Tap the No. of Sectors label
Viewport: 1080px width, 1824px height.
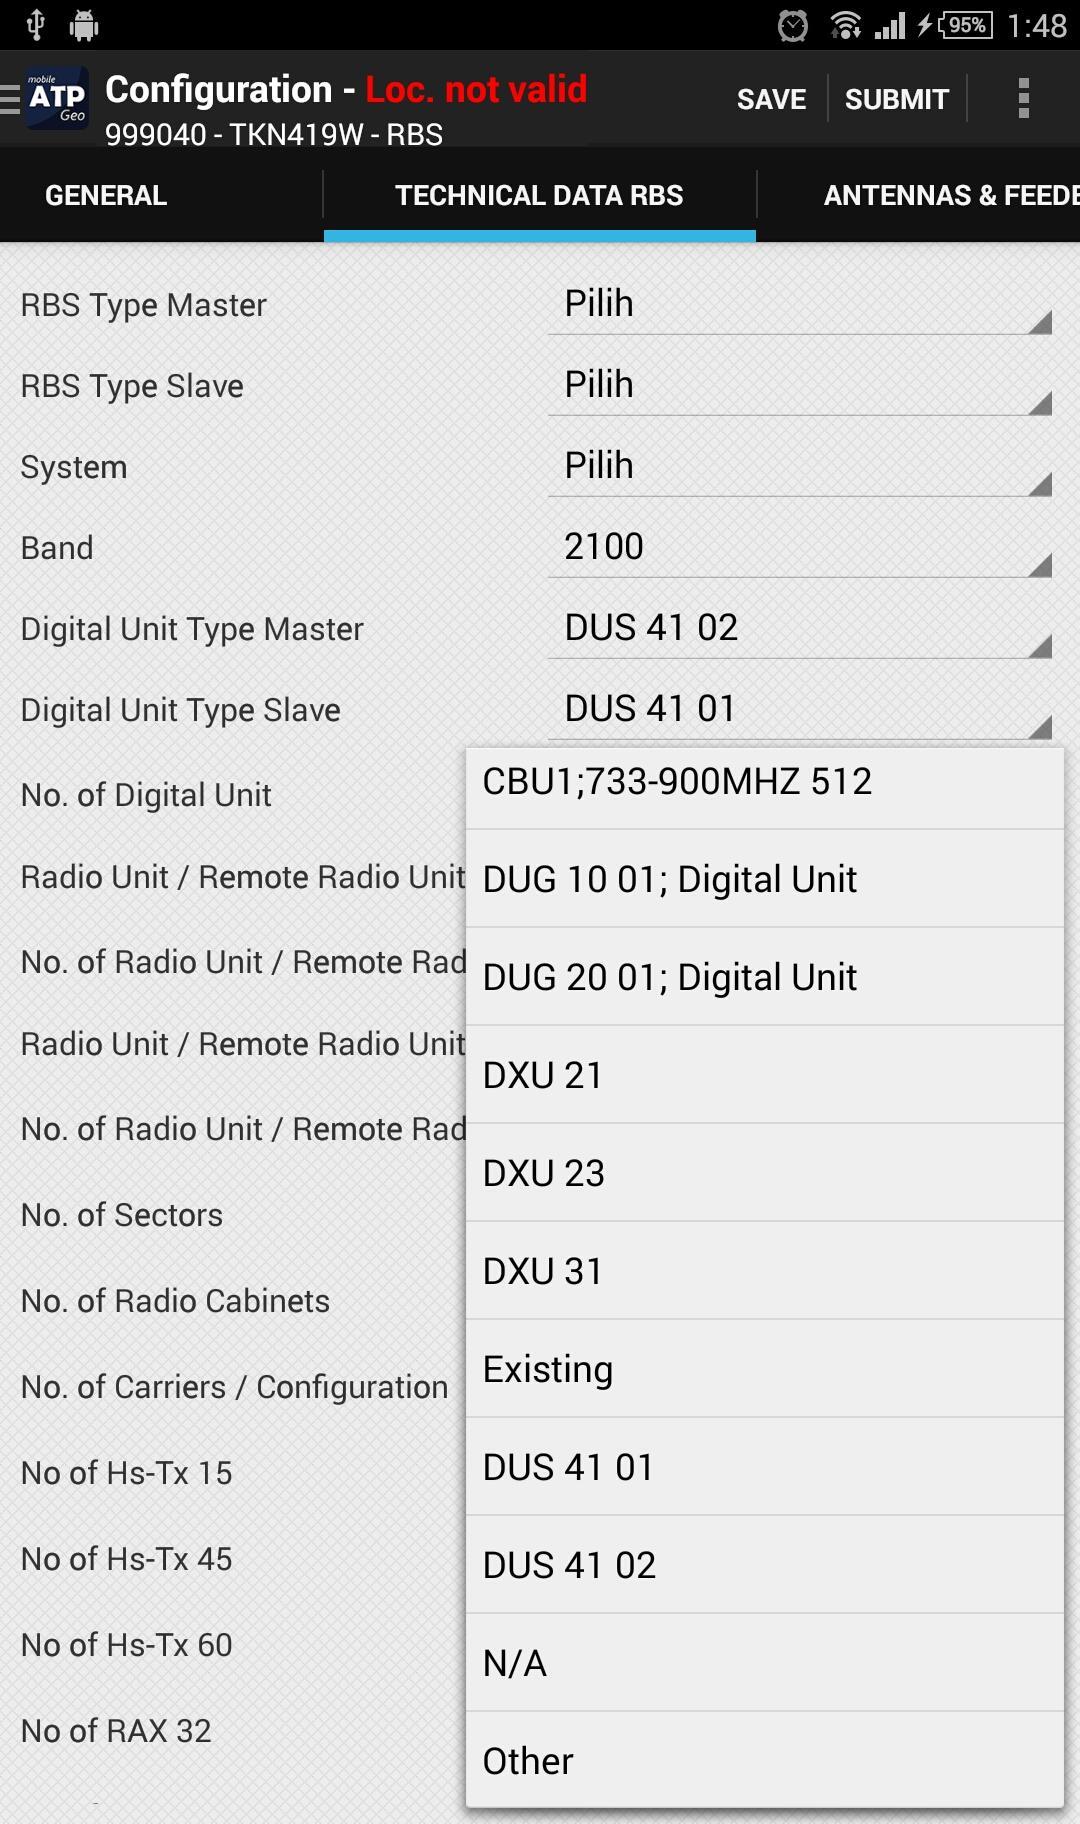pyautogui.click(x=122, y=1215)
